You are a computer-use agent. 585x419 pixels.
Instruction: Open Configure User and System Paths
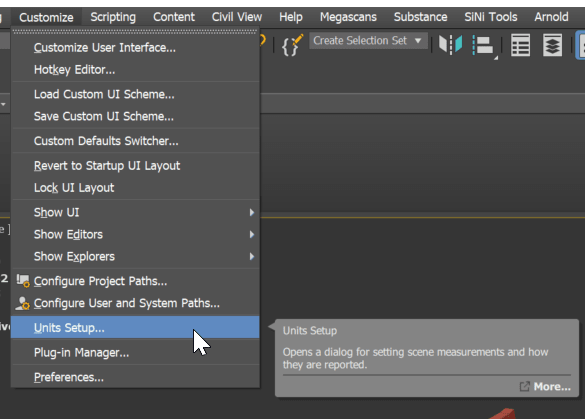coord(135,303)
